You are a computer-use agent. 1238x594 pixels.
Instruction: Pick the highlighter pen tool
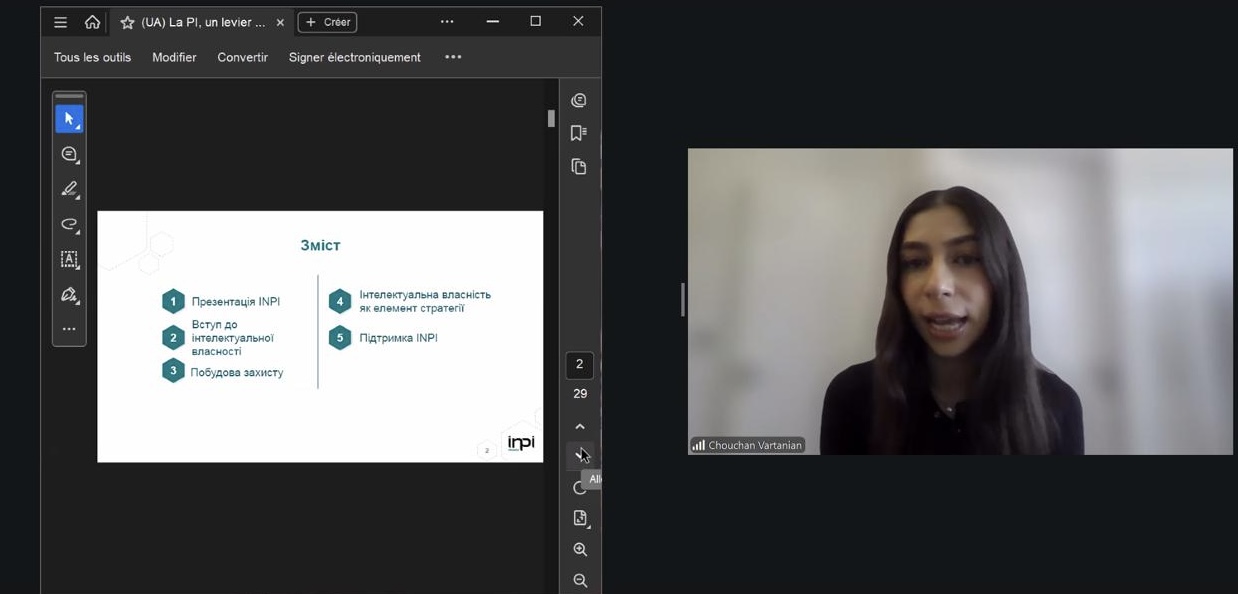pyautogui.click(x=69, y=189)
